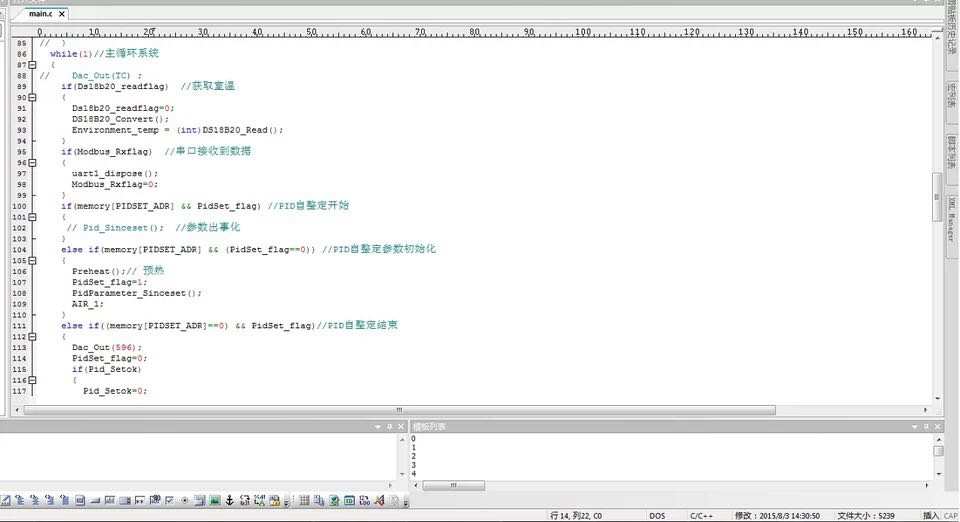Click the green picture icon in the bottom toolbar
Viewport: 960px width, 522px height.
pos(214,500)
